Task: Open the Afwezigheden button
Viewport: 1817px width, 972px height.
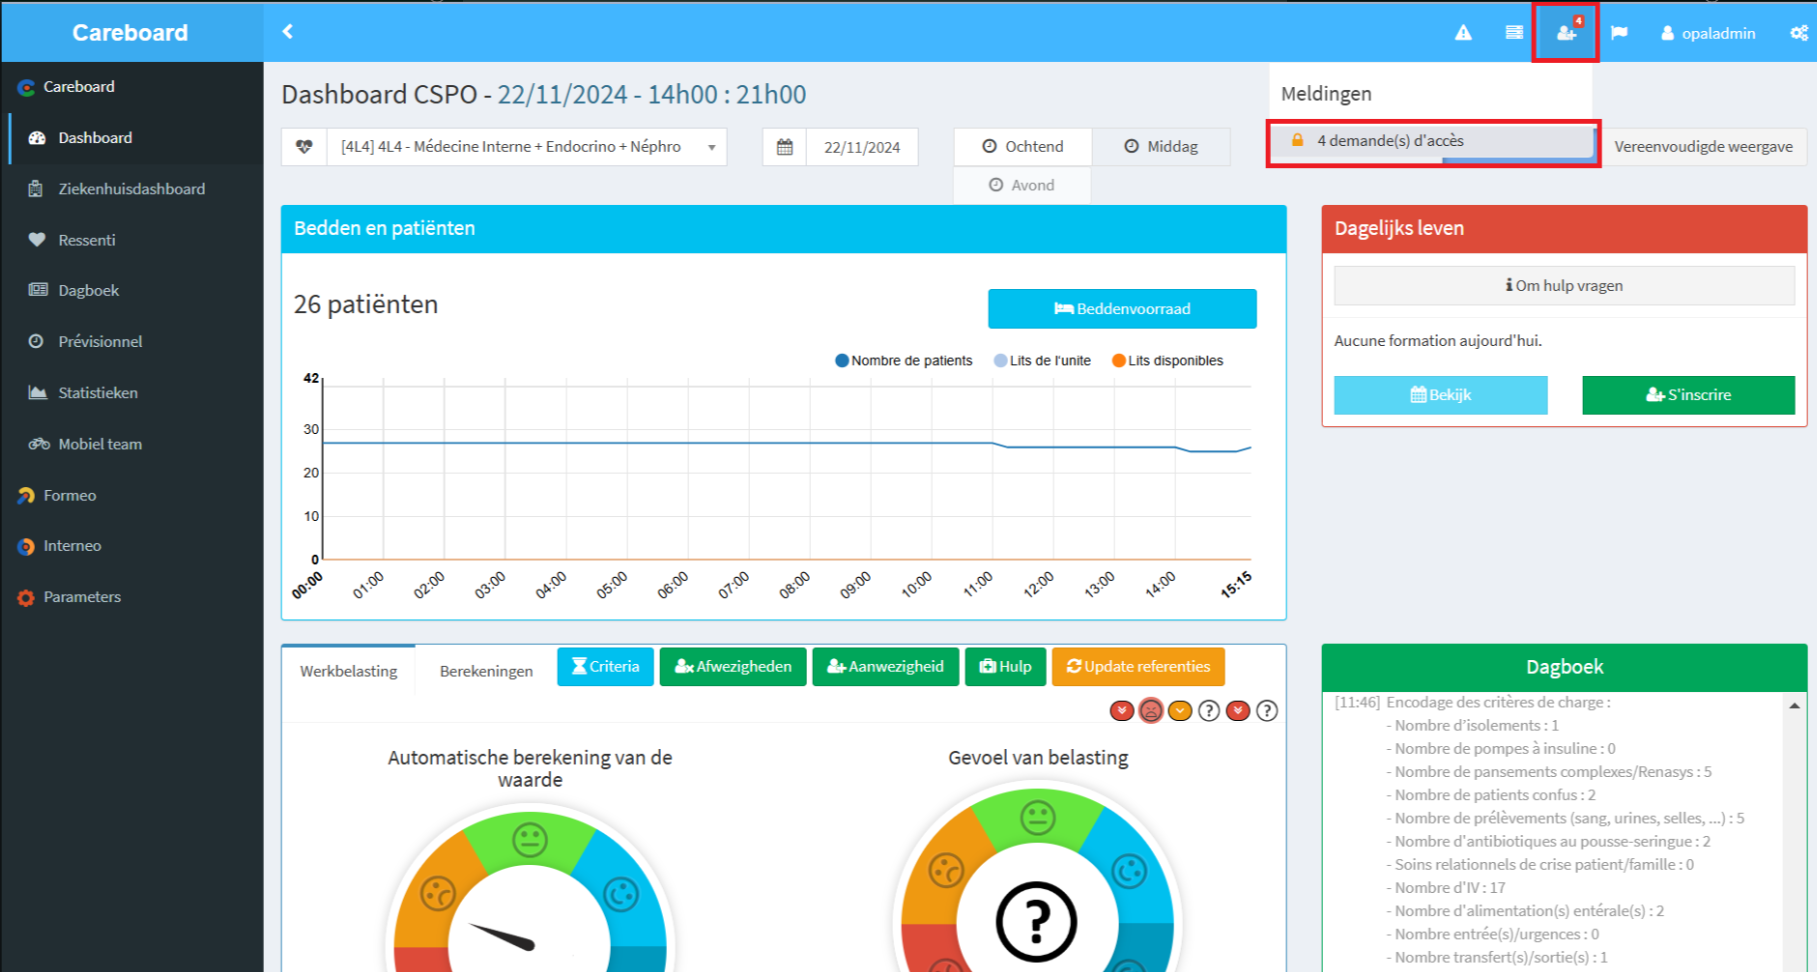Action: tap(733, 667)
